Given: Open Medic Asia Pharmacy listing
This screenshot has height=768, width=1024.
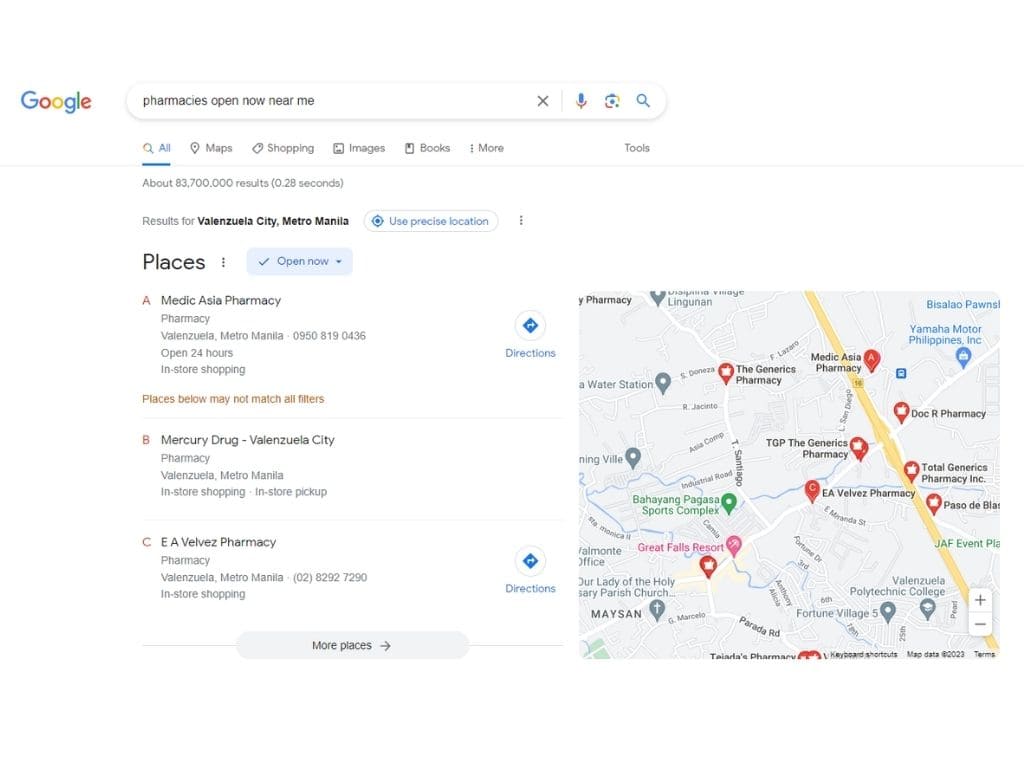Looking at the screenshot, I should pos(221,300).
